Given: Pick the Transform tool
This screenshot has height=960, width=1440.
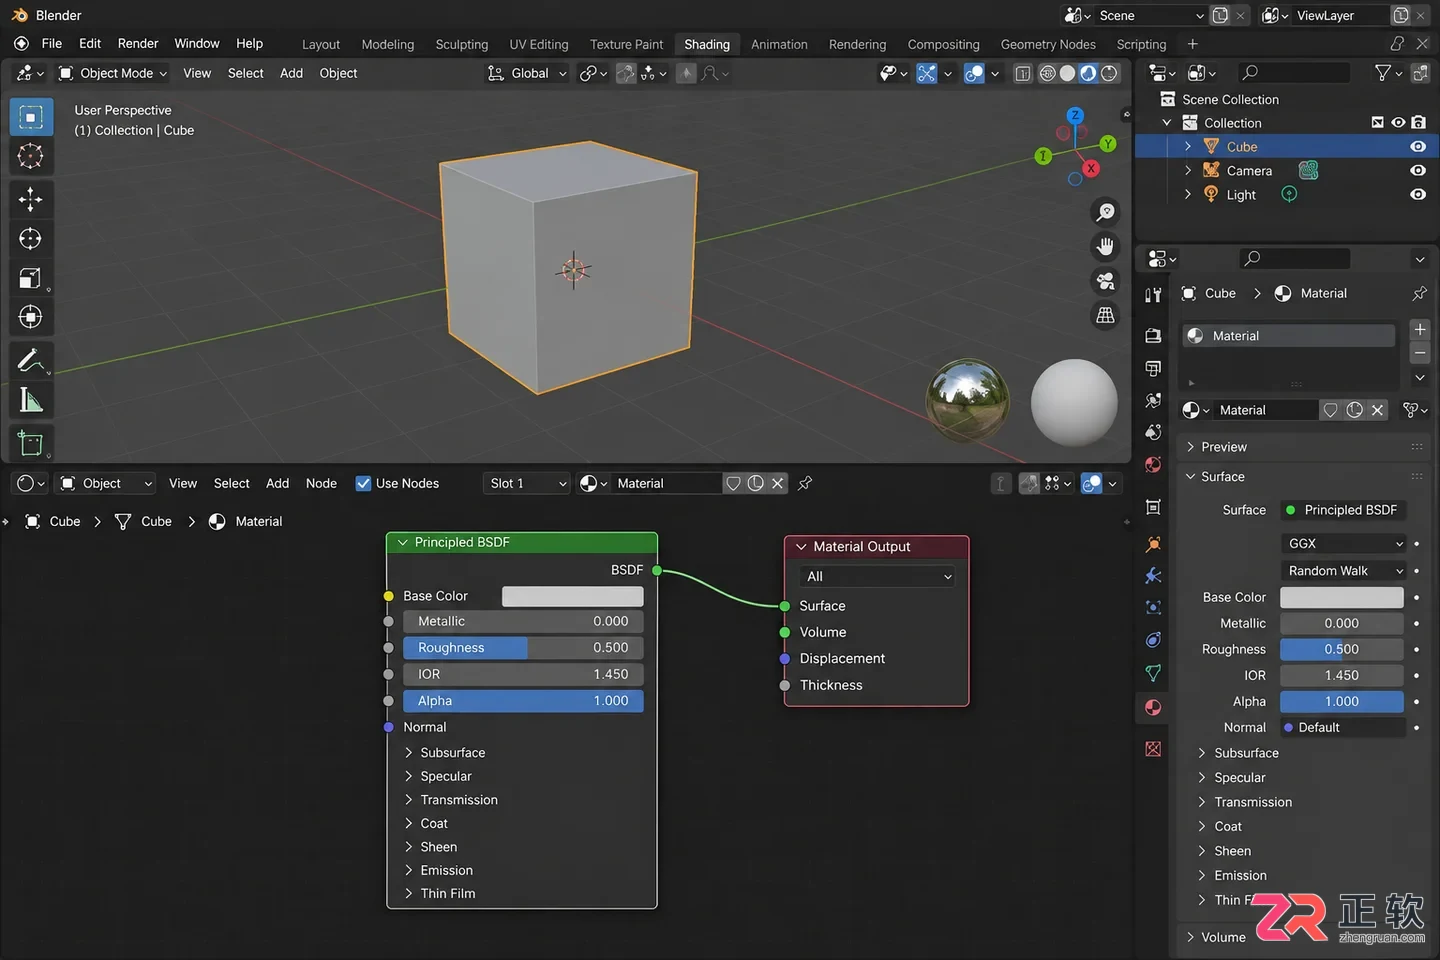Looking at the screenshot, I should coord(31,317).
